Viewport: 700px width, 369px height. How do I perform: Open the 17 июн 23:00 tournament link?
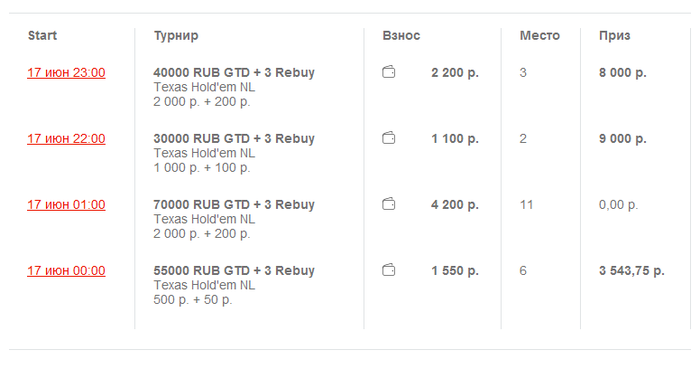pos(66,72)
